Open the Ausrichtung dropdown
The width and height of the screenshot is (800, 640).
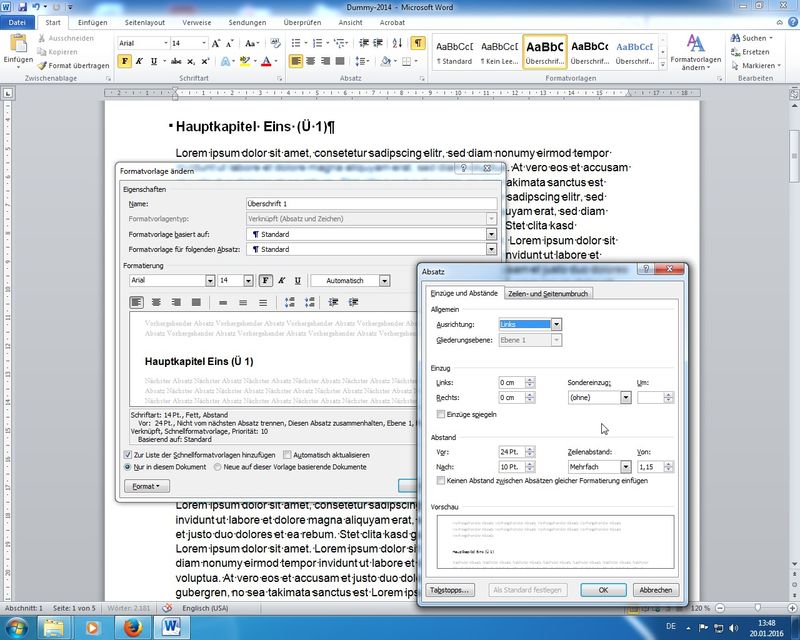556,324
